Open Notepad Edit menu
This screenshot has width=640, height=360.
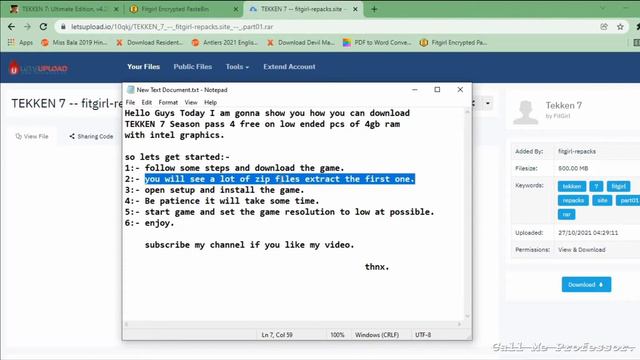147,102
